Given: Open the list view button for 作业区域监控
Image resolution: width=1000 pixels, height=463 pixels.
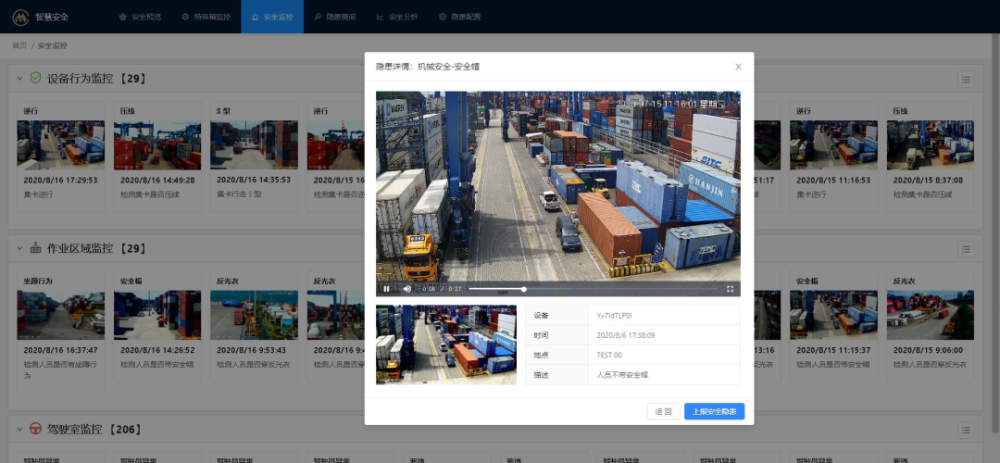Looking at the screenshot, I should click(x=966, y=249).
